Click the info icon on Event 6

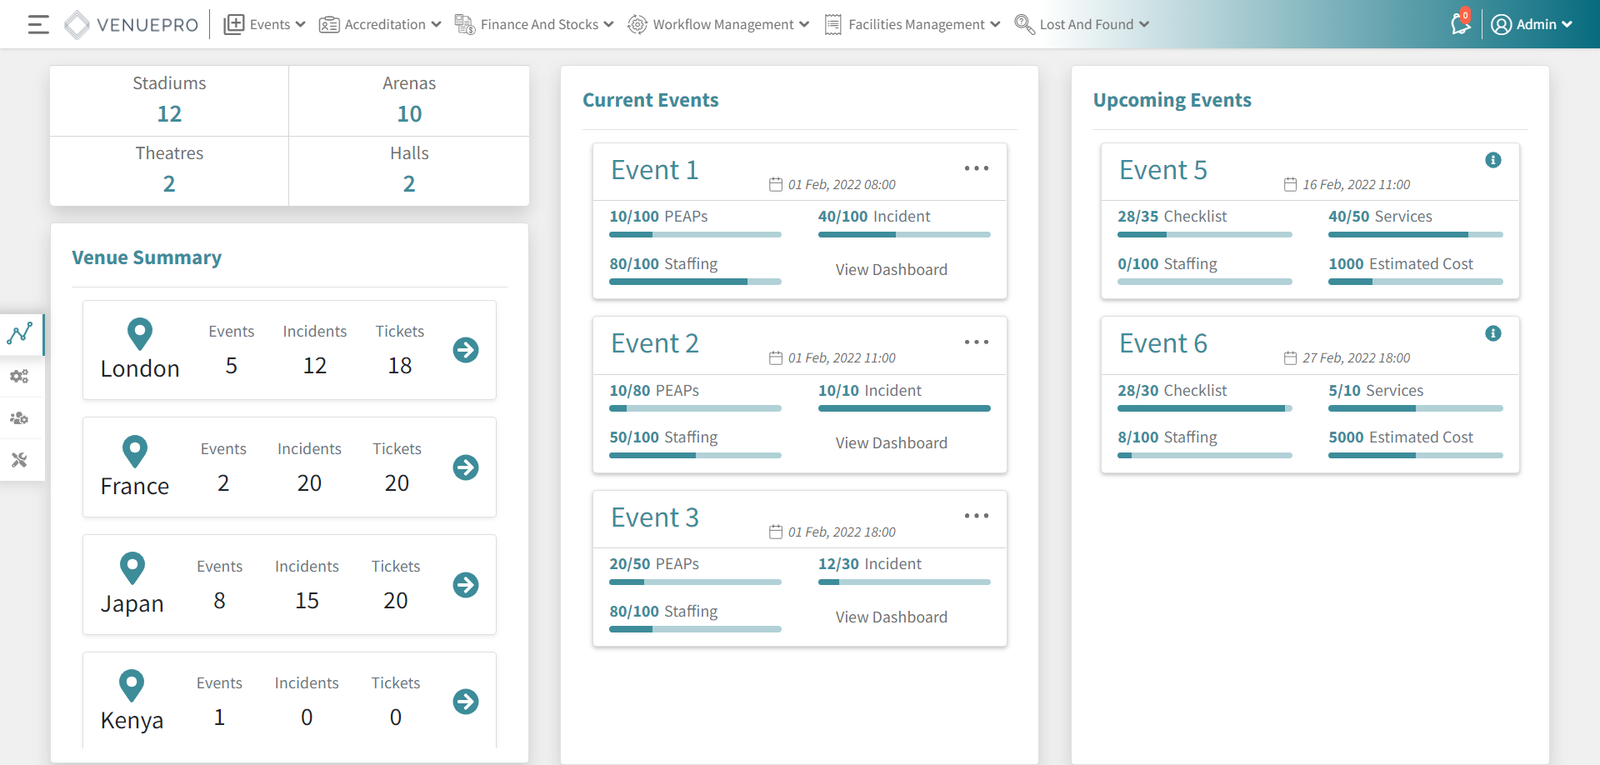[x=1493, y=334]
